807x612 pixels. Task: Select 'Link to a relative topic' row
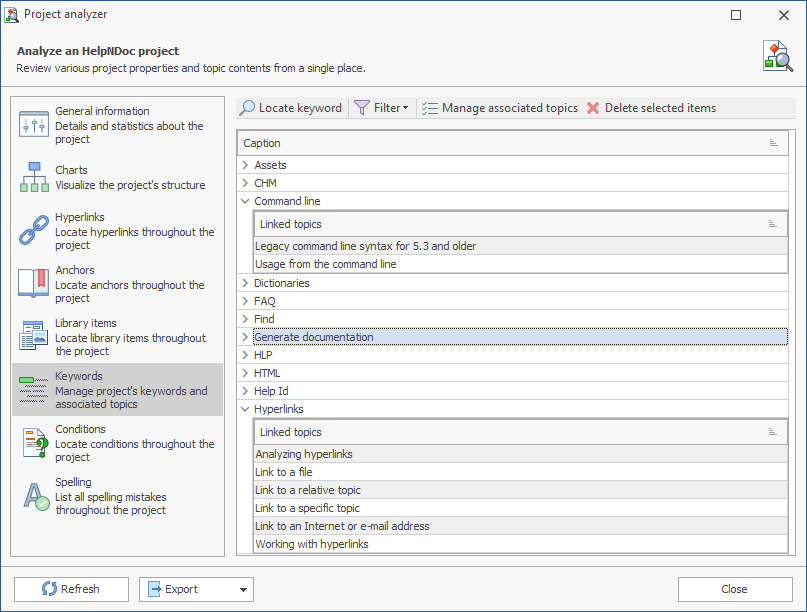coord(520,490)
